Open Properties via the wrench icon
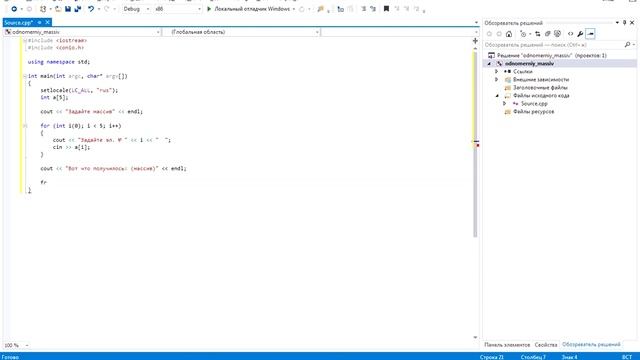This screenshot has width=640, height=360. point(580,34)
